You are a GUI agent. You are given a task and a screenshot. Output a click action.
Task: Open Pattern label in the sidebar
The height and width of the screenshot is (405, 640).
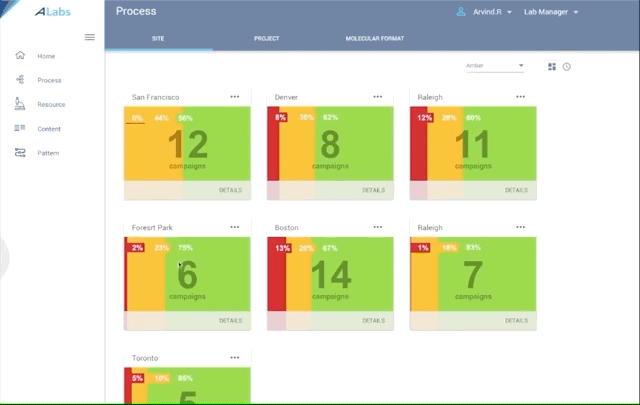pos(48,153)
